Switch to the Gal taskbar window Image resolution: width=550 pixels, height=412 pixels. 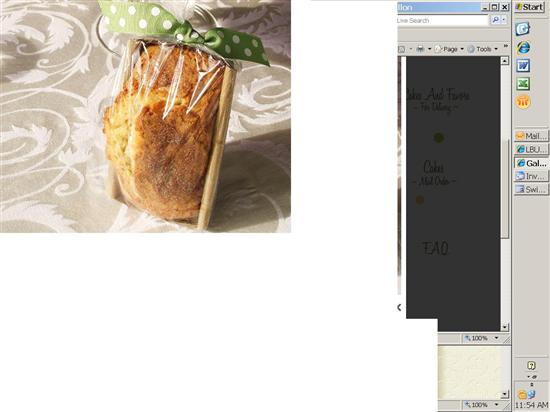pyautogui.click(x=531, y=163)
